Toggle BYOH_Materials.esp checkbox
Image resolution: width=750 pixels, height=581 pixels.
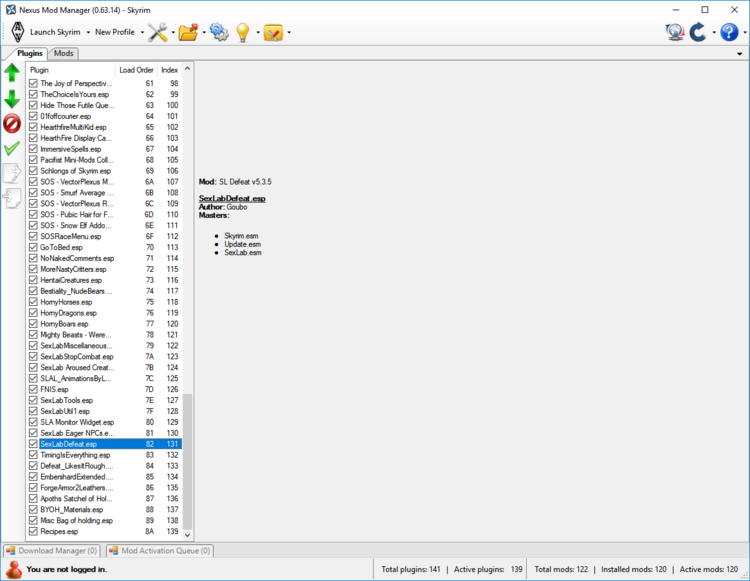(33, 509)
